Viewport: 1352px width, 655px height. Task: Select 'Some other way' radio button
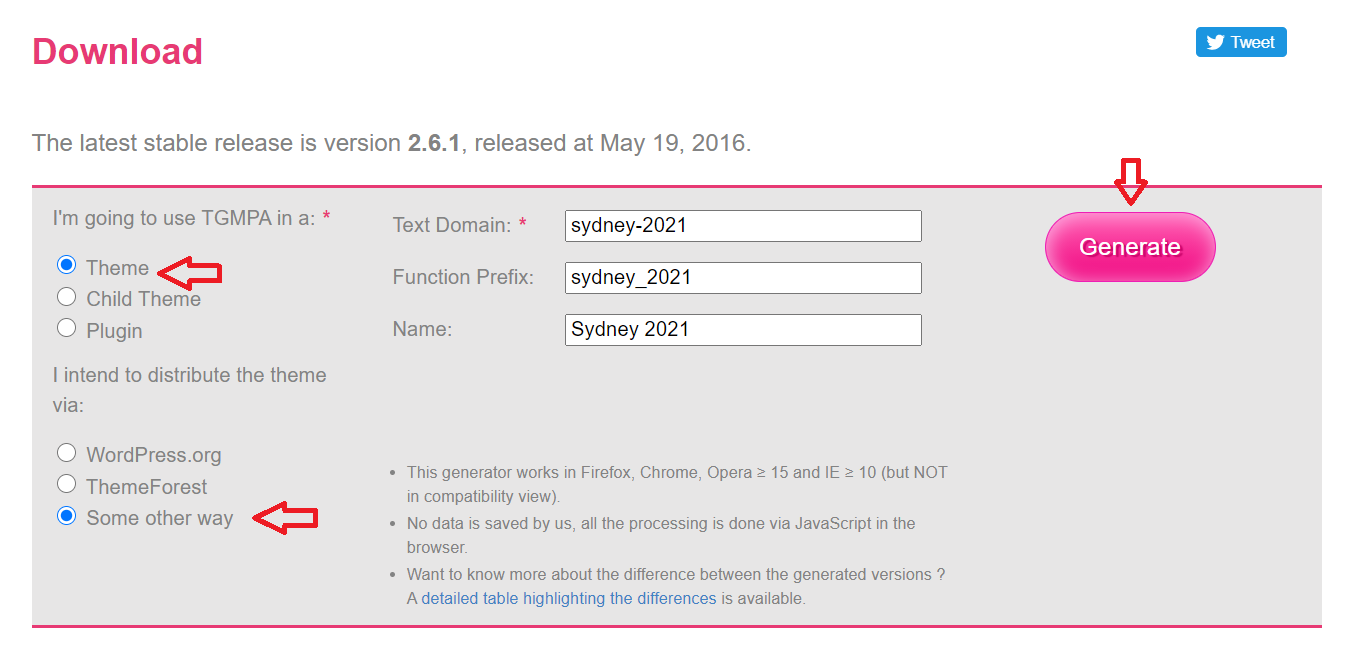pyautogui.click(x=66, y=516)
